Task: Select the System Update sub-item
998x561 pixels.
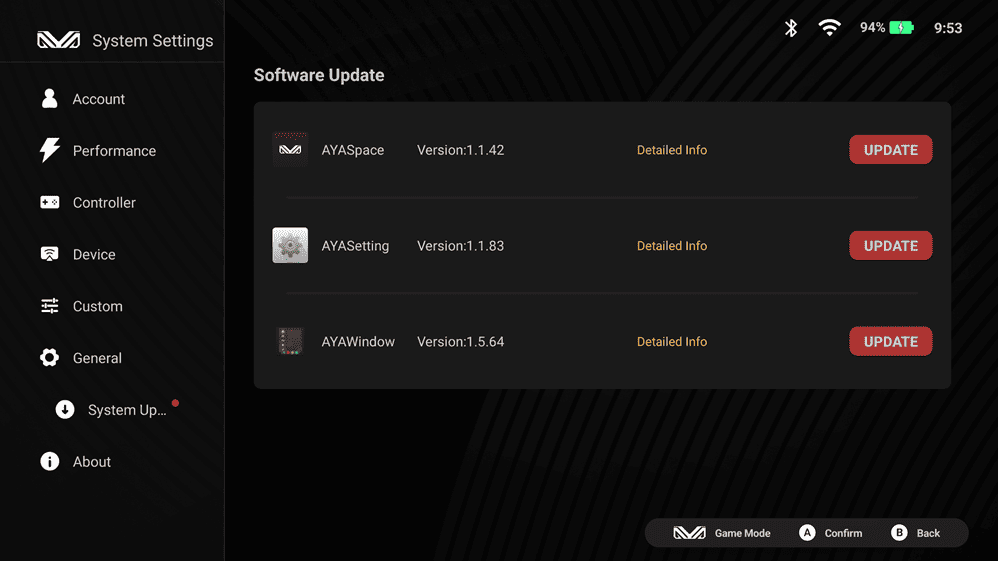Action: pos(126,410)
